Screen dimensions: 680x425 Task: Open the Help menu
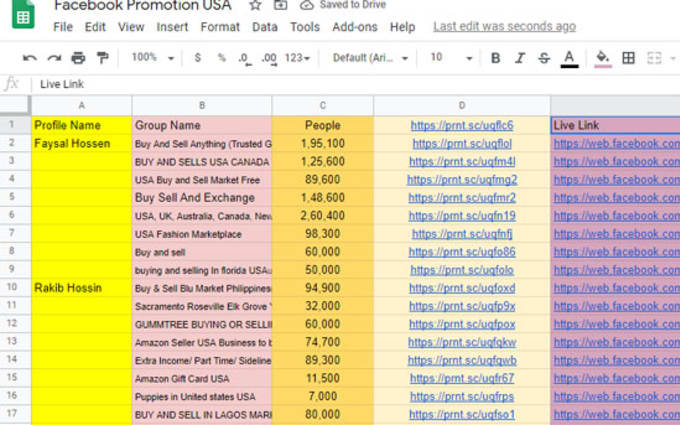(x=402, y=27)
